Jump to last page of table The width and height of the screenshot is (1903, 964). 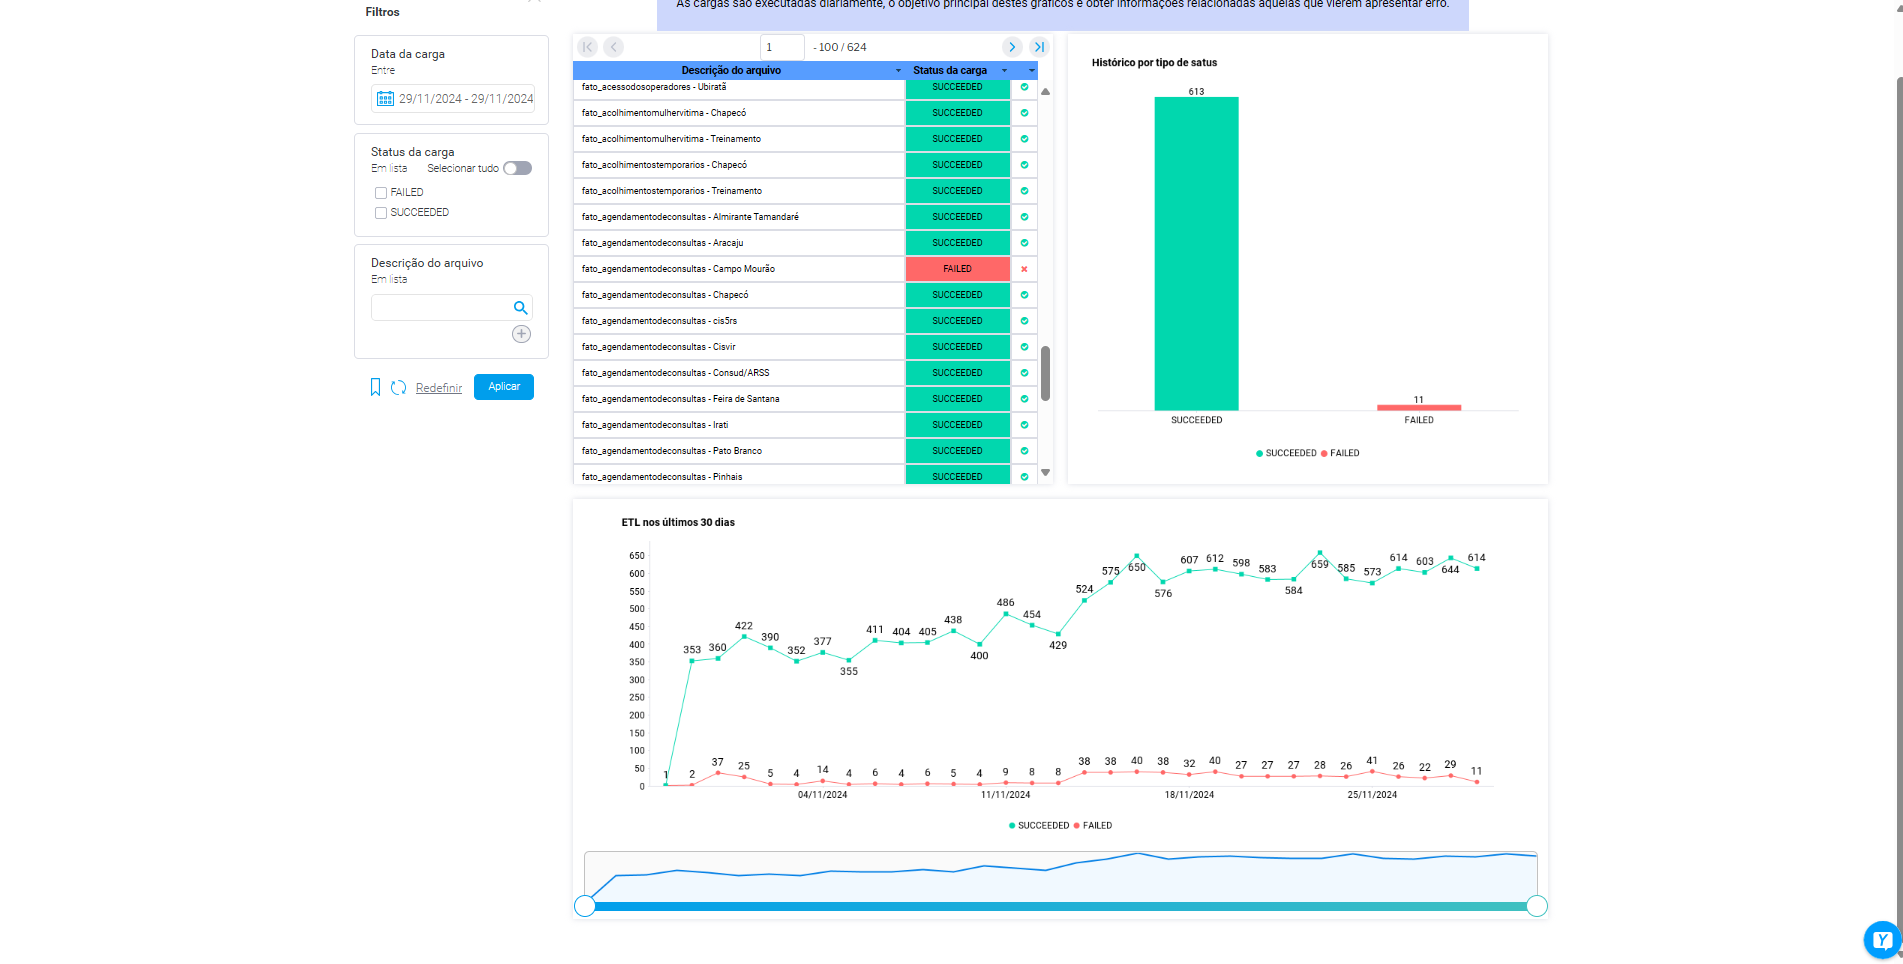click(1039, 47)
